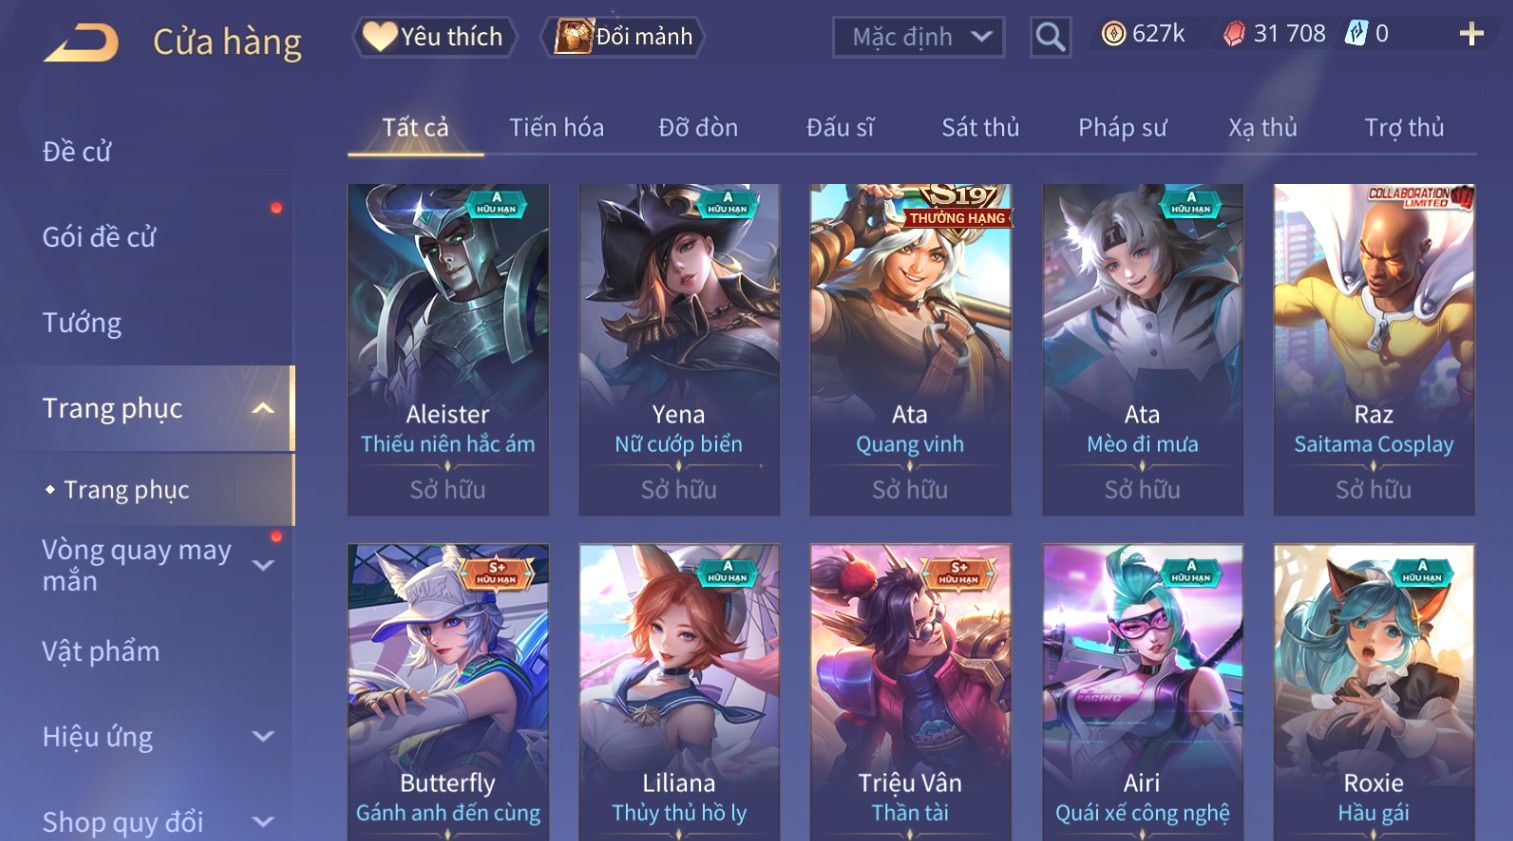Collapse the Trang phục sidebar section
Viewport: 1513px width, 841px height.
tap(263, 408)
